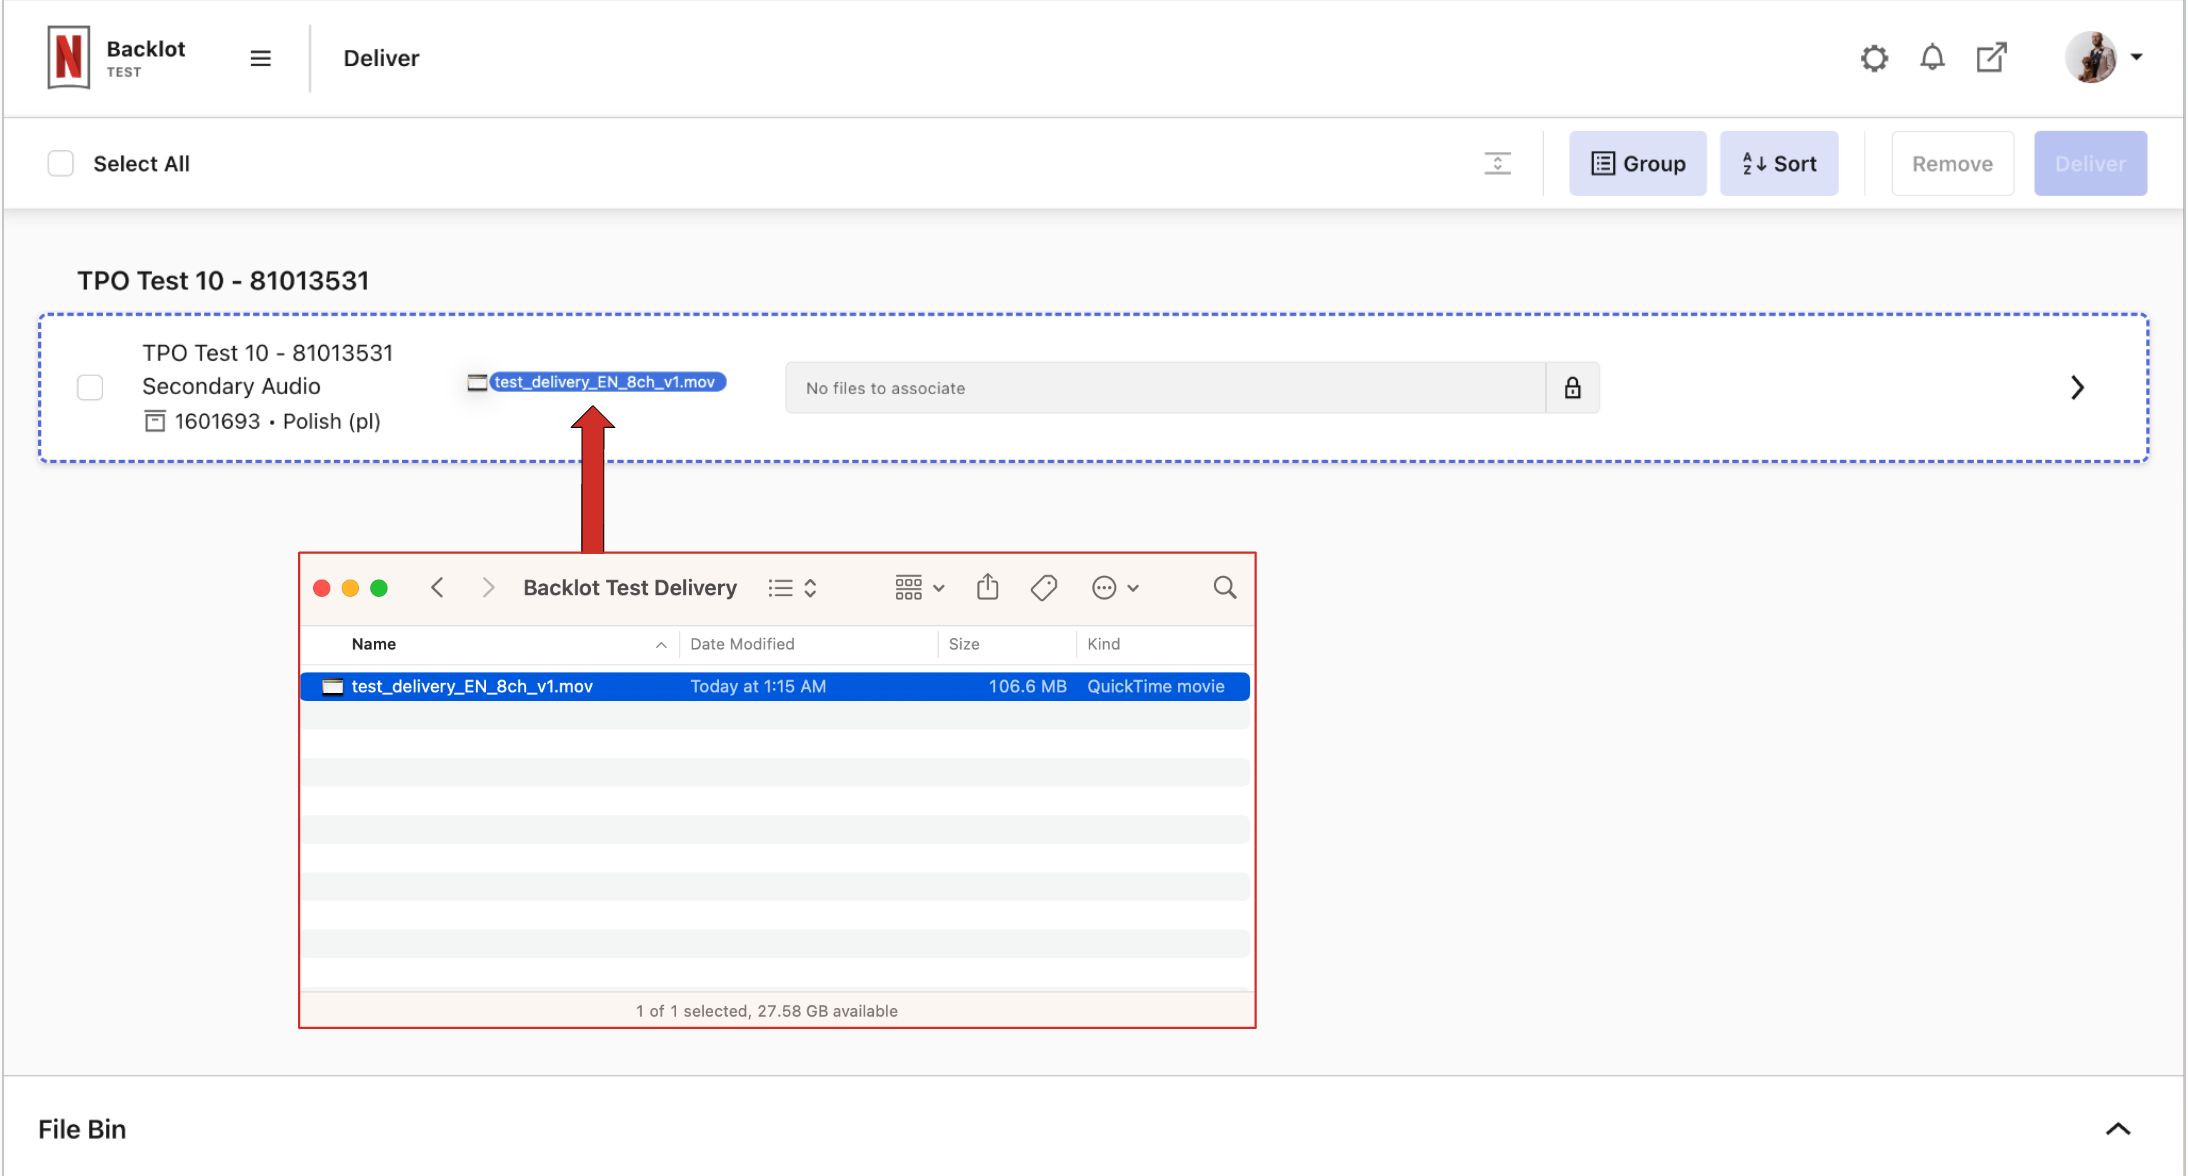This screenshot has height=1176, width=2188.
Task: Check the TPO Test 10 Secondary Audio checkbox
Action: click(x=90, y=388)
